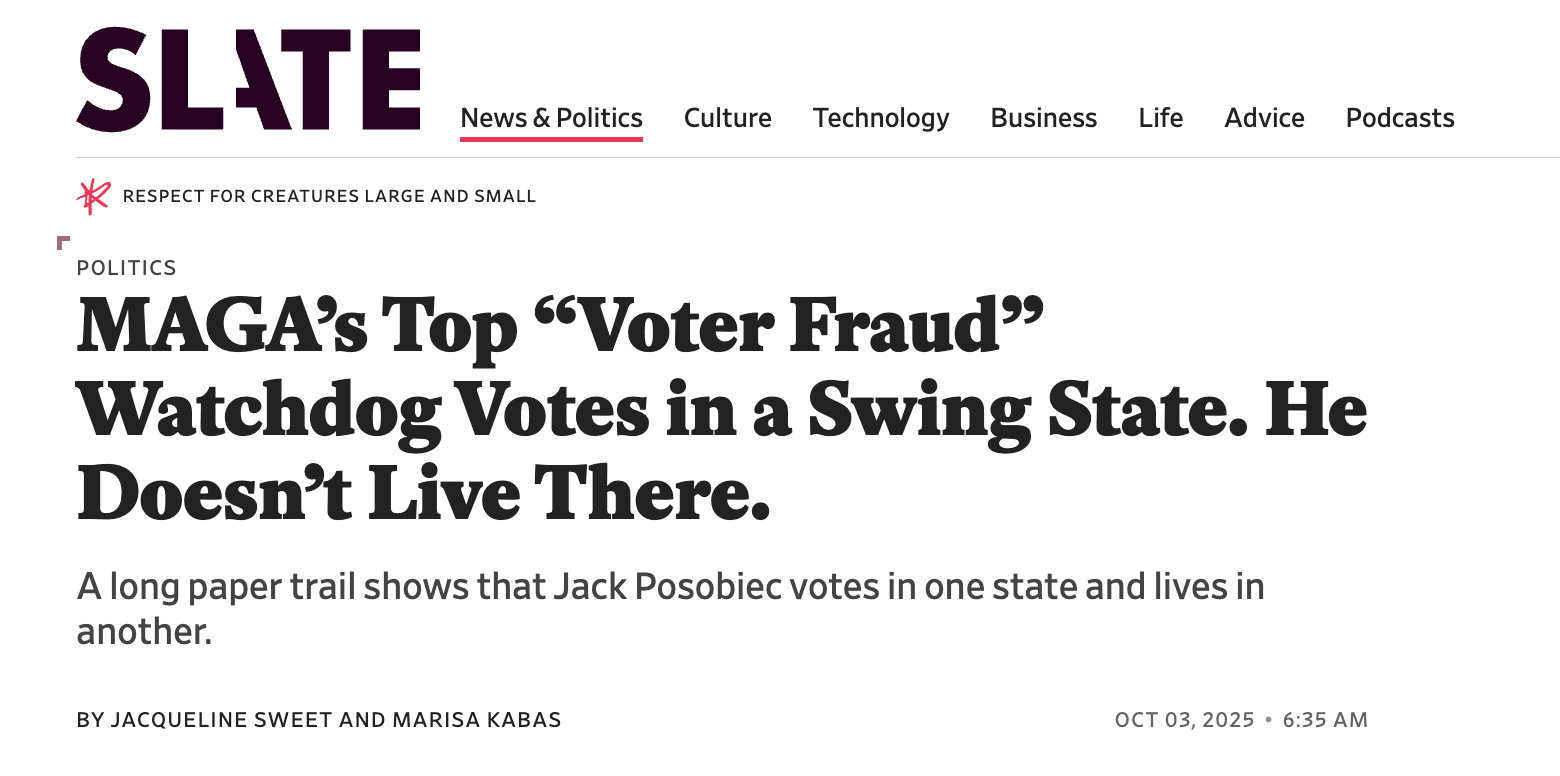Click the small corner bracket marker above Politics
Viewport: 1560px width, 776px height.
63,242
